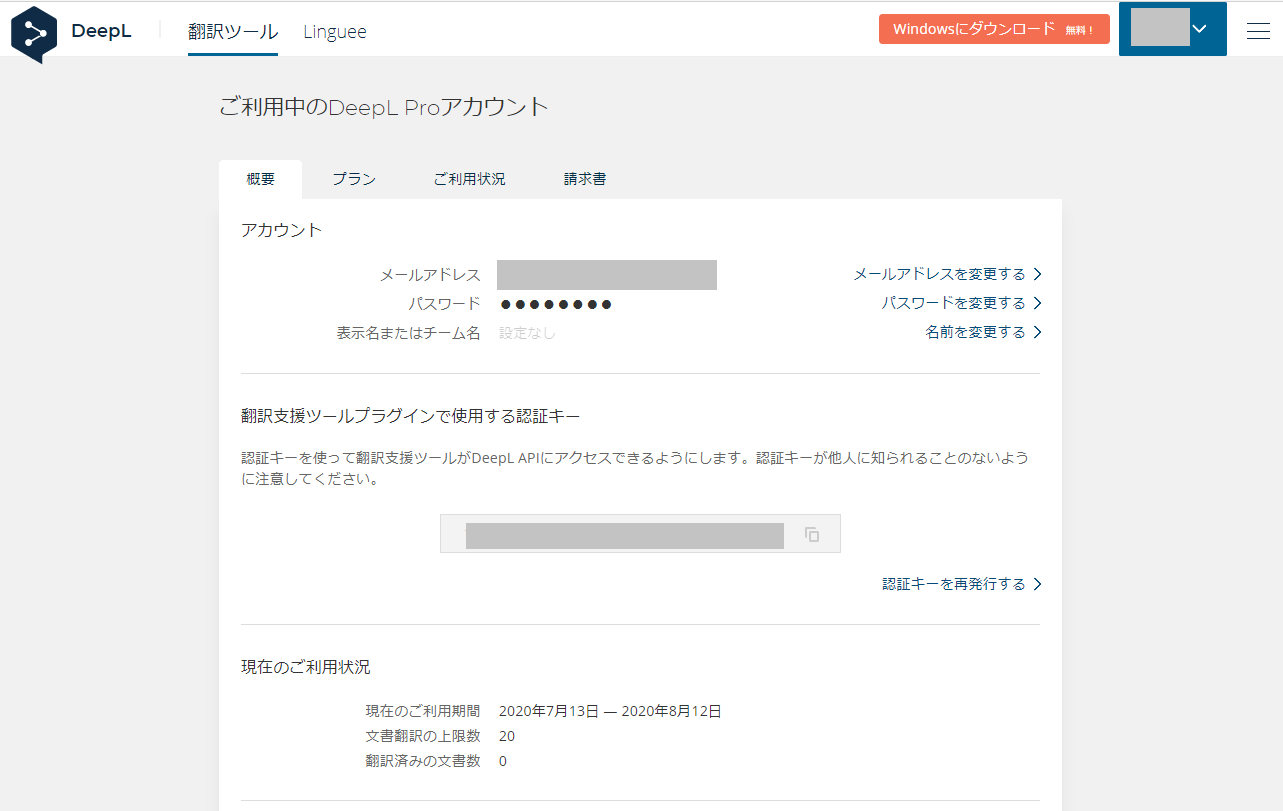1283x811 pixels.
Task: Select 翻訳ツール in the top navigation
Action: tap(232, 31)
